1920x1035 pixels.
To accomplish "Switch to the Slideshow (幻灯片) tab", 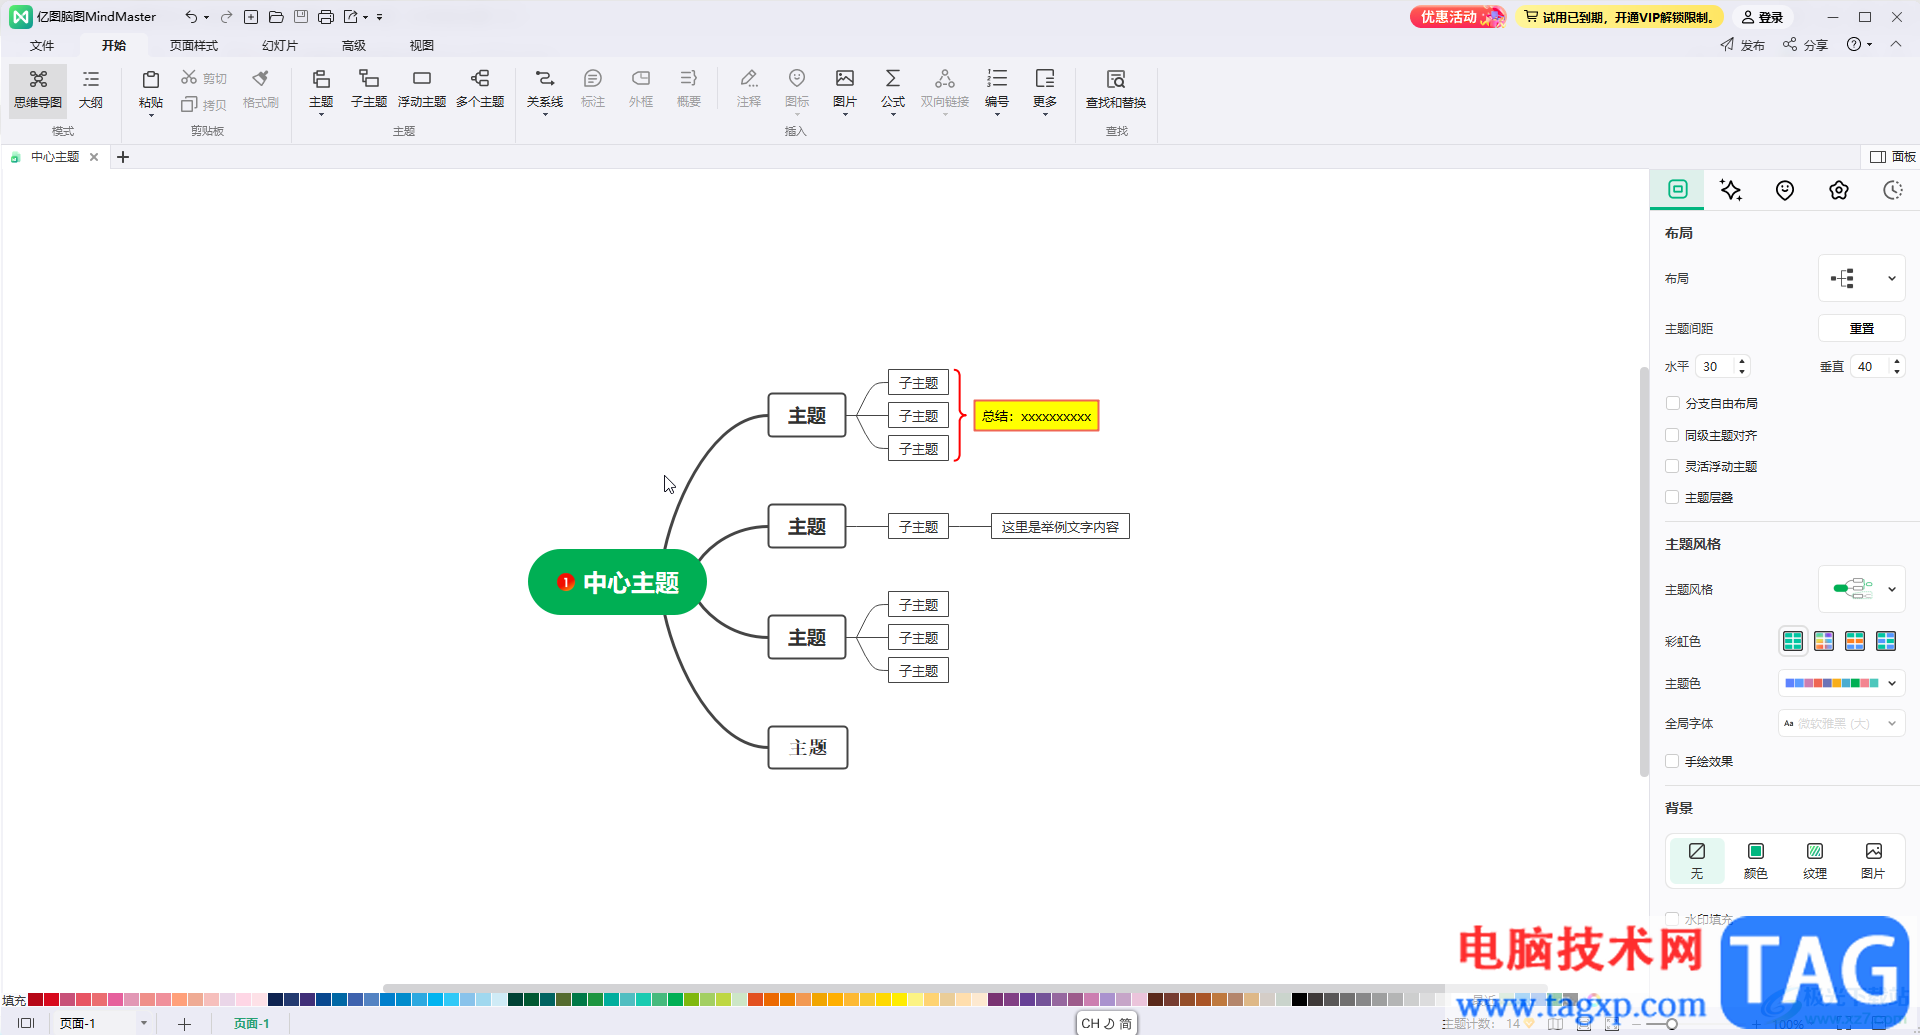I will 280,45.
